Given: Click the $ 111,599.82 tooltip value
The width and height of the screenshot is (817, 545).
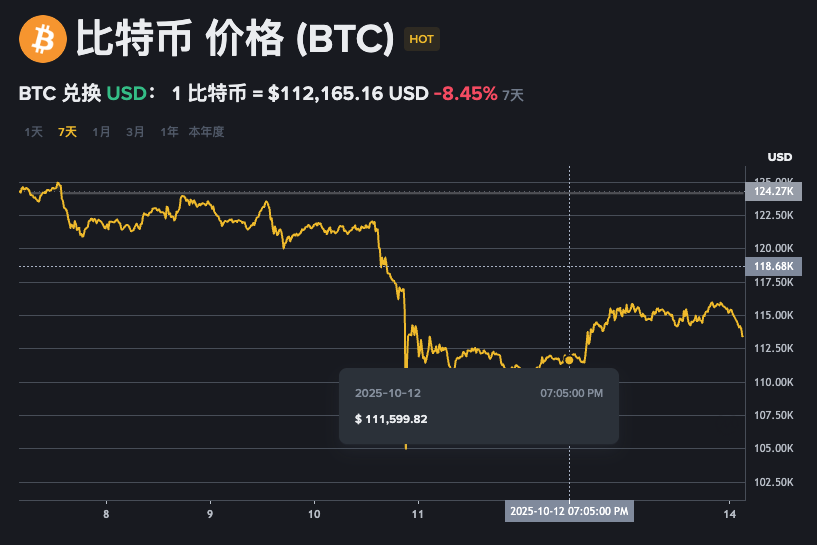Looking at the screenshot, I should click(x=391, y=419).
